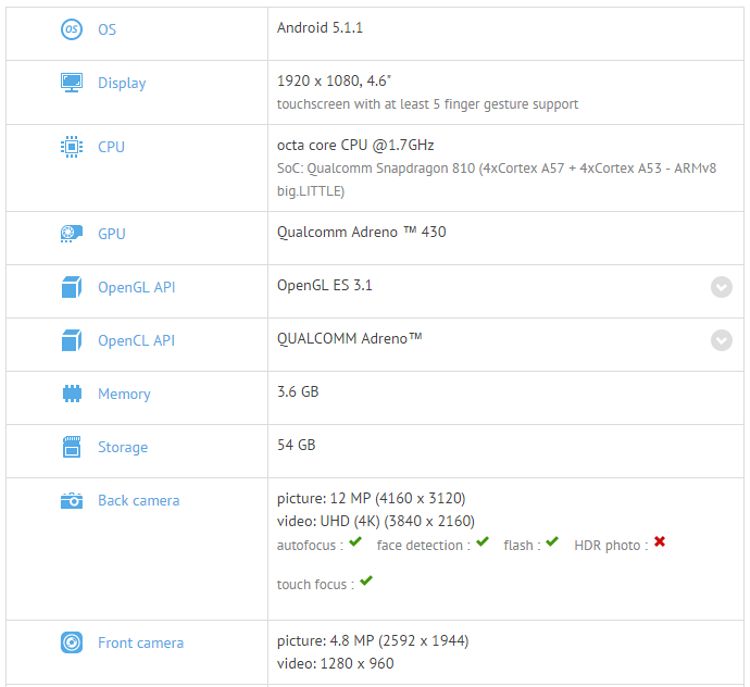
Task: Click the OpenGL API cube icon
Action: click(71, 288)
